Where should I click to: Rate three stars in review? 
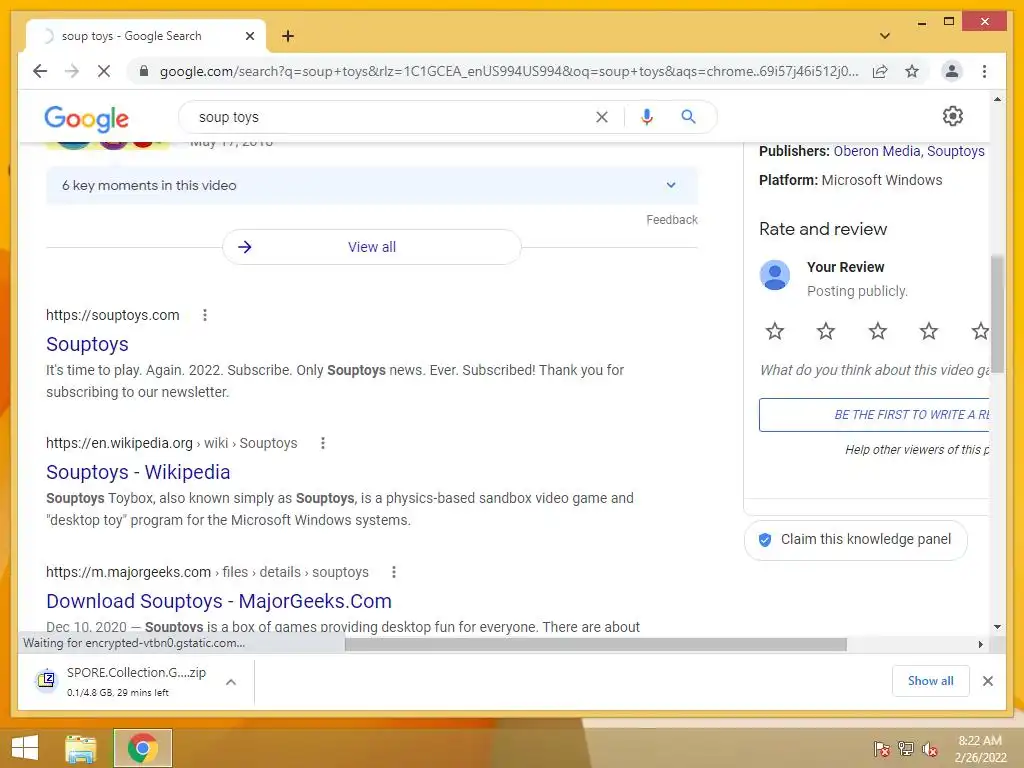pyautogui.click(x=877, y=331)
